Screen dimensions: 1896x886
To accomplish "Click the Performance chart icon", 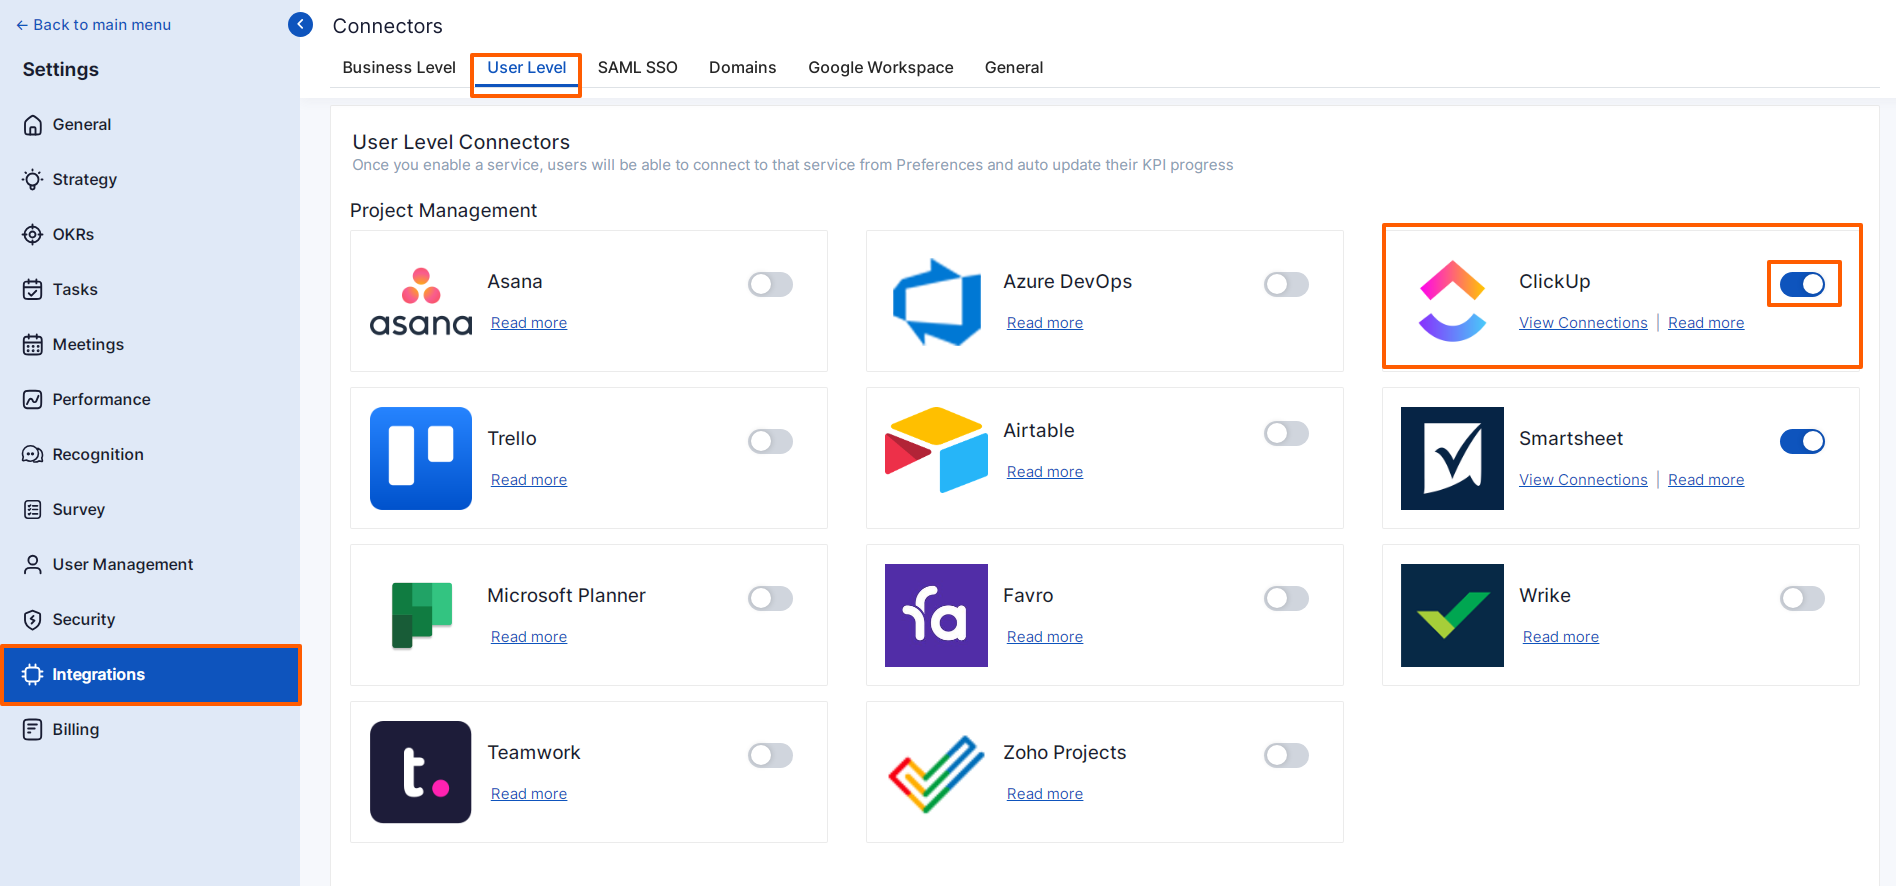I will pos(33,399).
